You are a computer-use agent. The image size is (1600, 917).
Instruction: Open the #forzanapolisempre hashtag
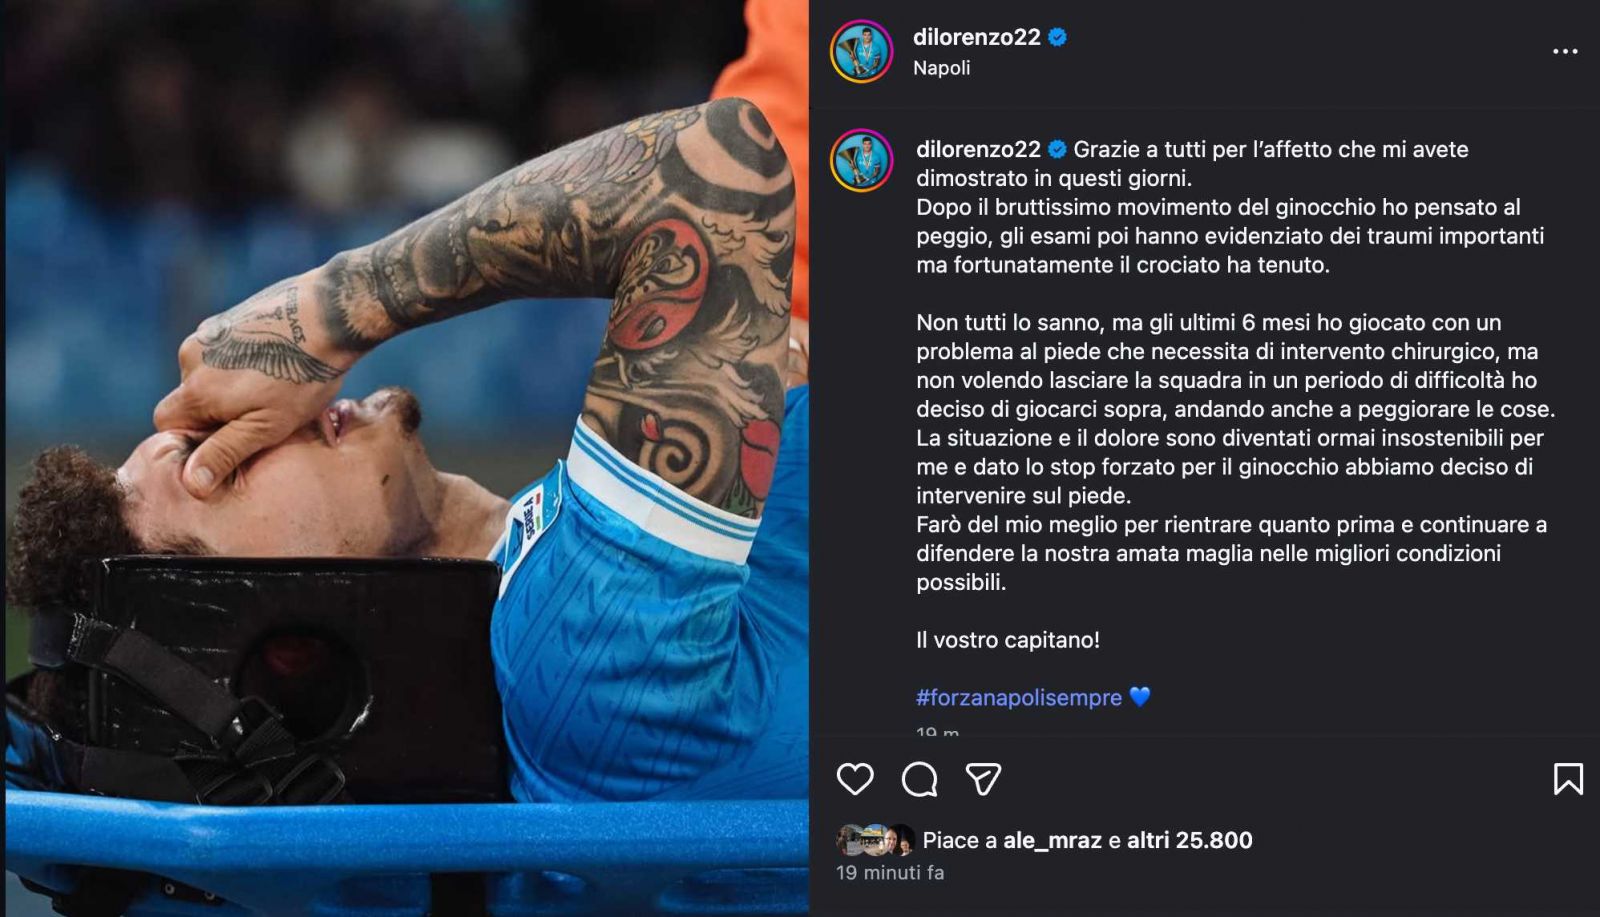pyautogui.click(x=1018, y=697)
